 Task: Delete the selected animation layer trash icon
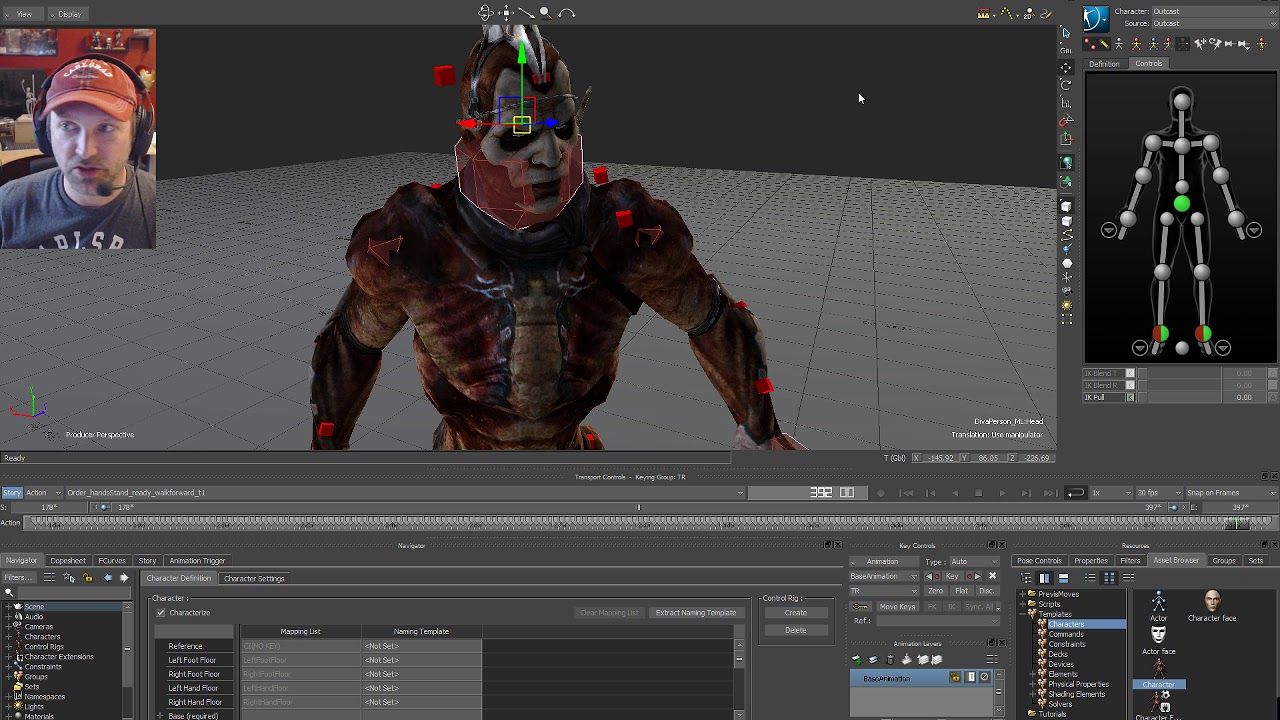(890, 659)
